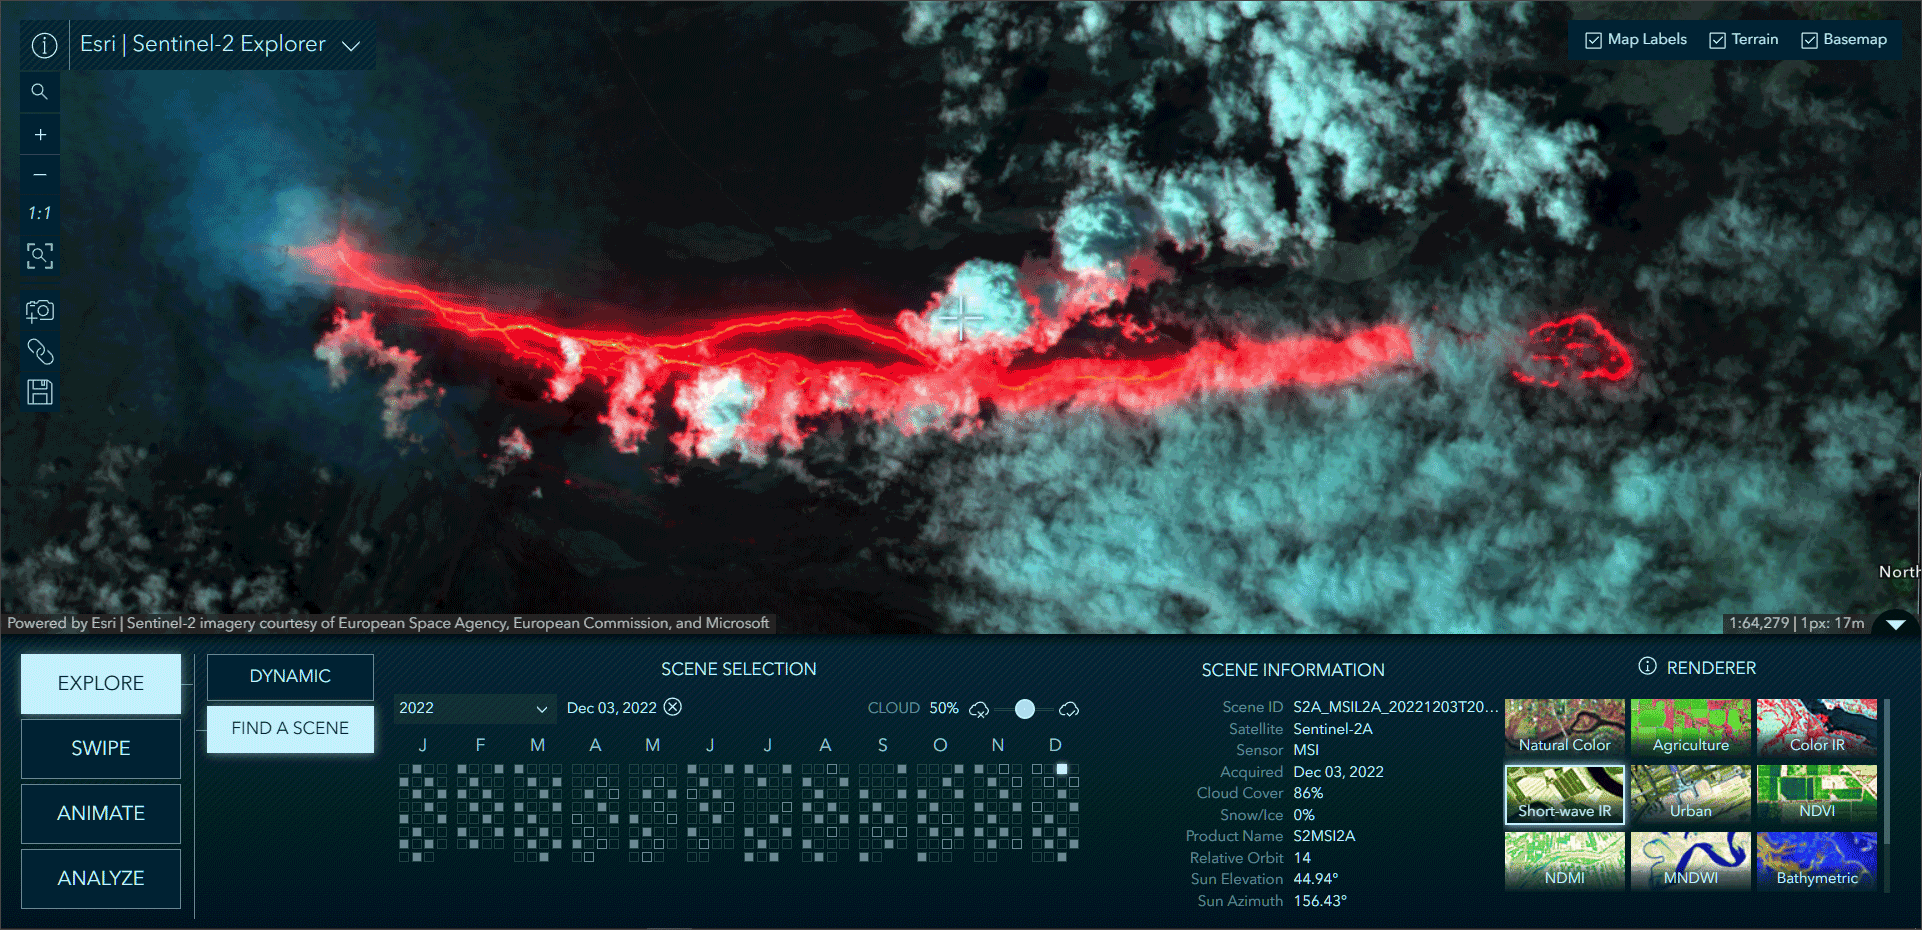This screenshot has width=1922, height=930.
Task: Capture a screenshot of the map
Action: pyautogui.click(x=40, y=311)
